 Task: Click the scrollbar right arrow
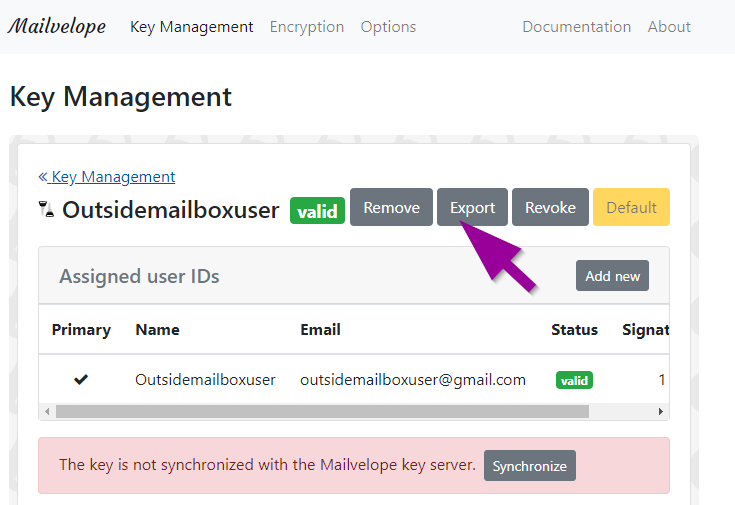pos(660,411)
